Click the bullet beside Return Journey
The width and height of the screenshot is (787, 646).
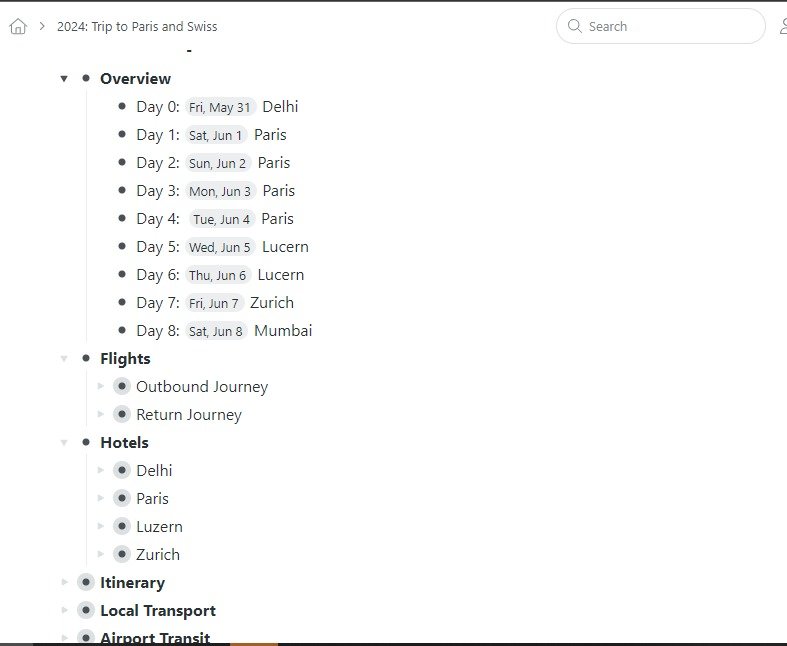pos(122,414)
